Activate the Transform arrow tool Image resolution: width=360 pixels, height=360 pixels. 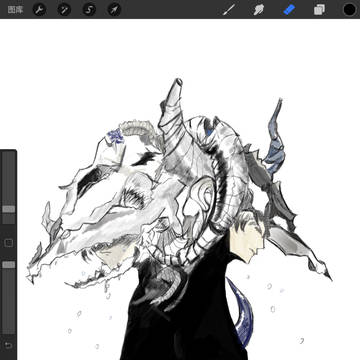(114, 10)
